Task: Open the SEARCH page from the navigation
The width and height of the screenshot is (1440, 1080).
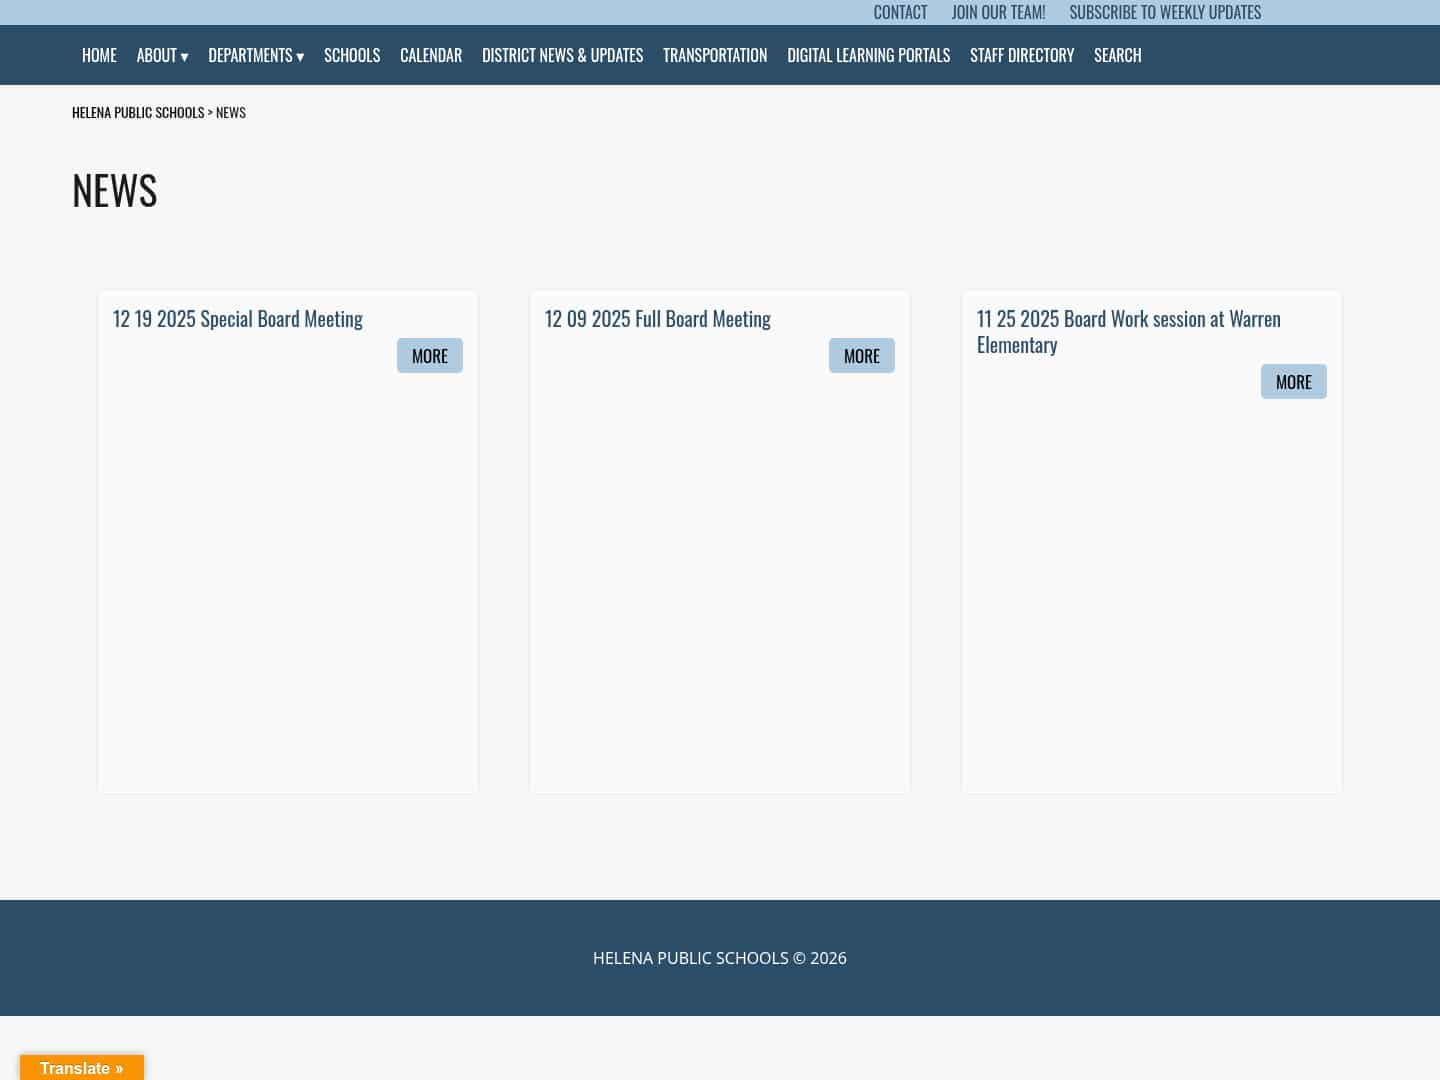Action: coord(1117,55)
